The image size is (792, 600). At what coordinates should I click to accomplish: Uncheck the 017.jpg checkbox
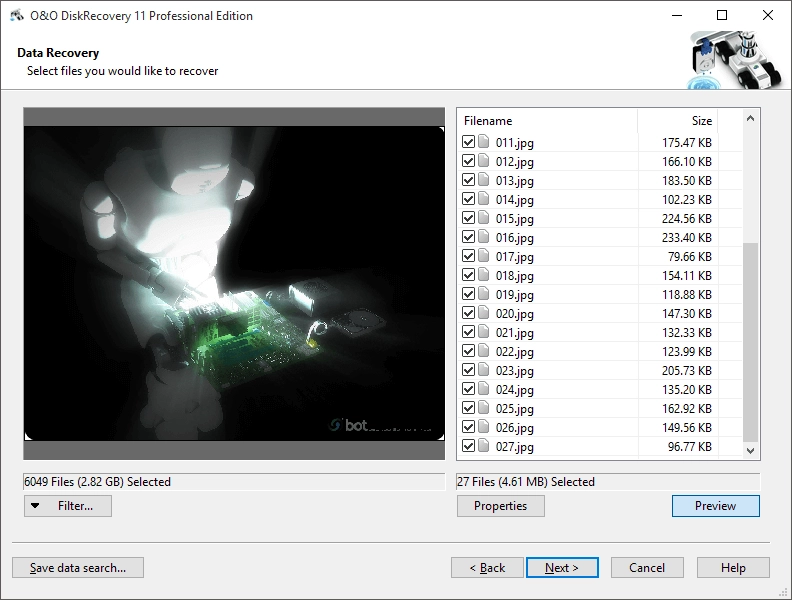click(468, 256)
